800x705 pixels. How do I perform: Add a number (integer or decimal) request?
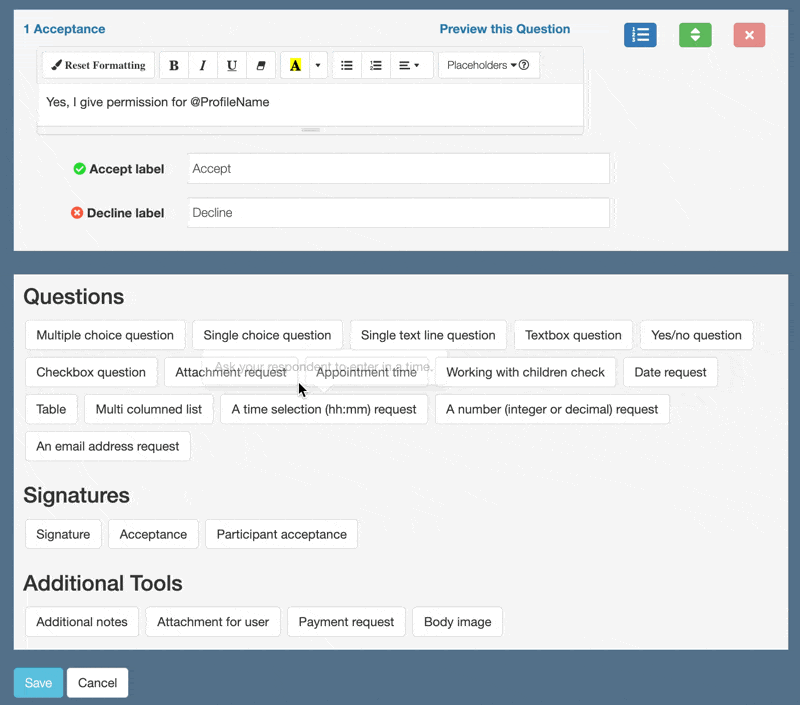(x=552, y=409)
